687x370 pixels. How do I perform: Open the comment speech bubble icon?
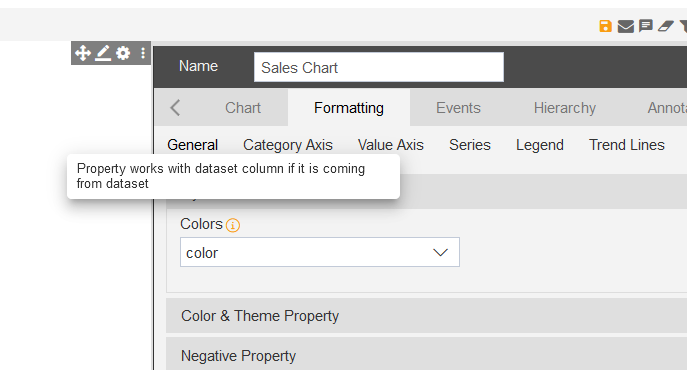pyautogui.click(x=646, y=26)
